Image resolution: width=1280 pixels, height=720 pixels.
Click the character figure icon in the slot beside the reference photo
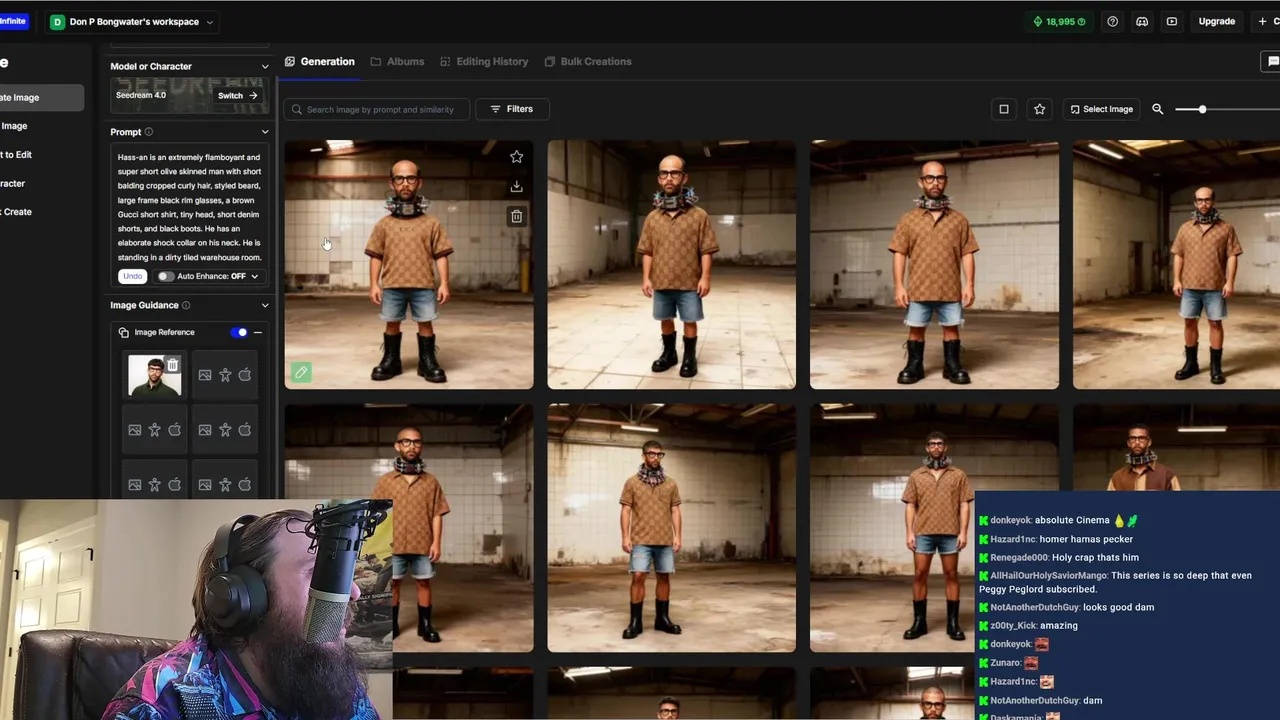pos(225,375)
